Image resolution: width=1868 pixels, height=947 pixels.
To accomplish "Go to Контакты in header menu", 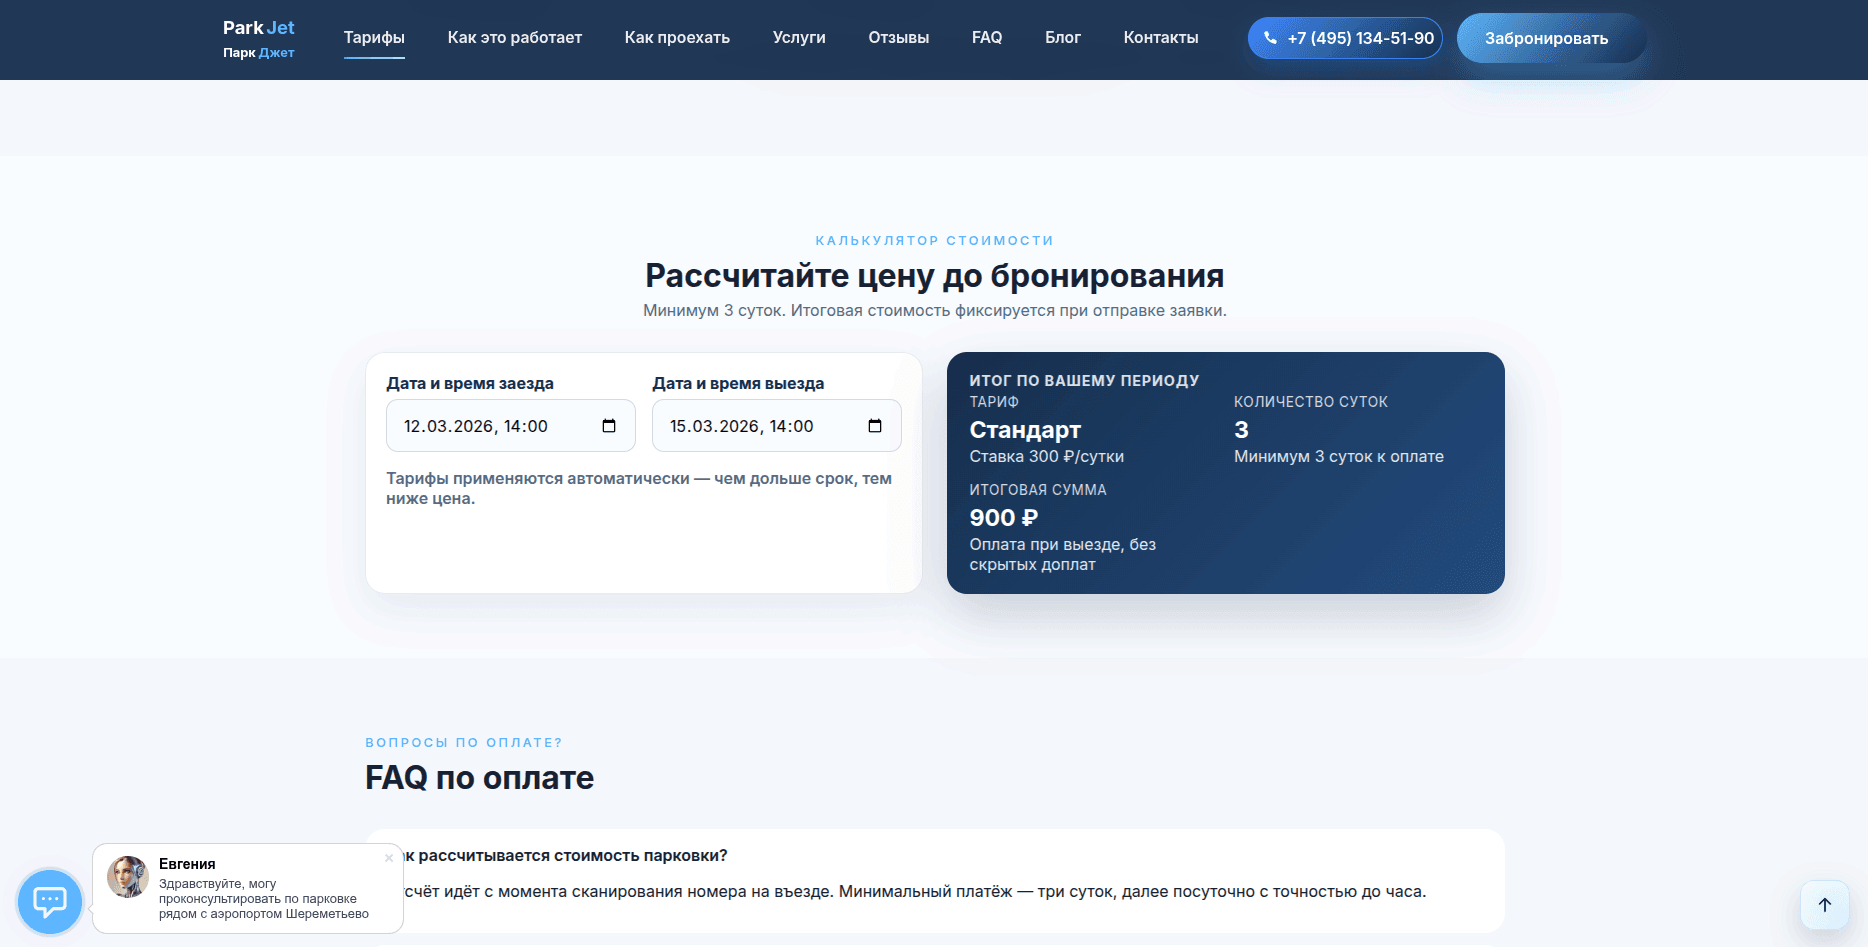I will tap(1160, 38).
